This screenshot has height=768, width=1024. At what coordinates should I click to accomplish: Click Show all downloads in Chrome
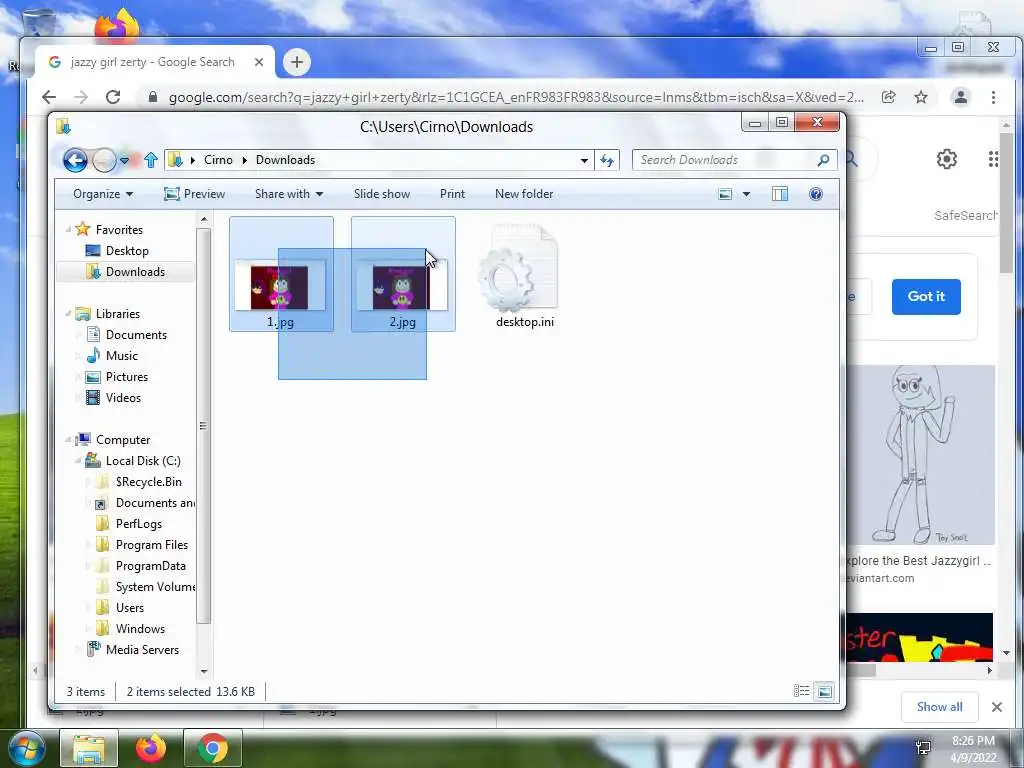point(939,707)
